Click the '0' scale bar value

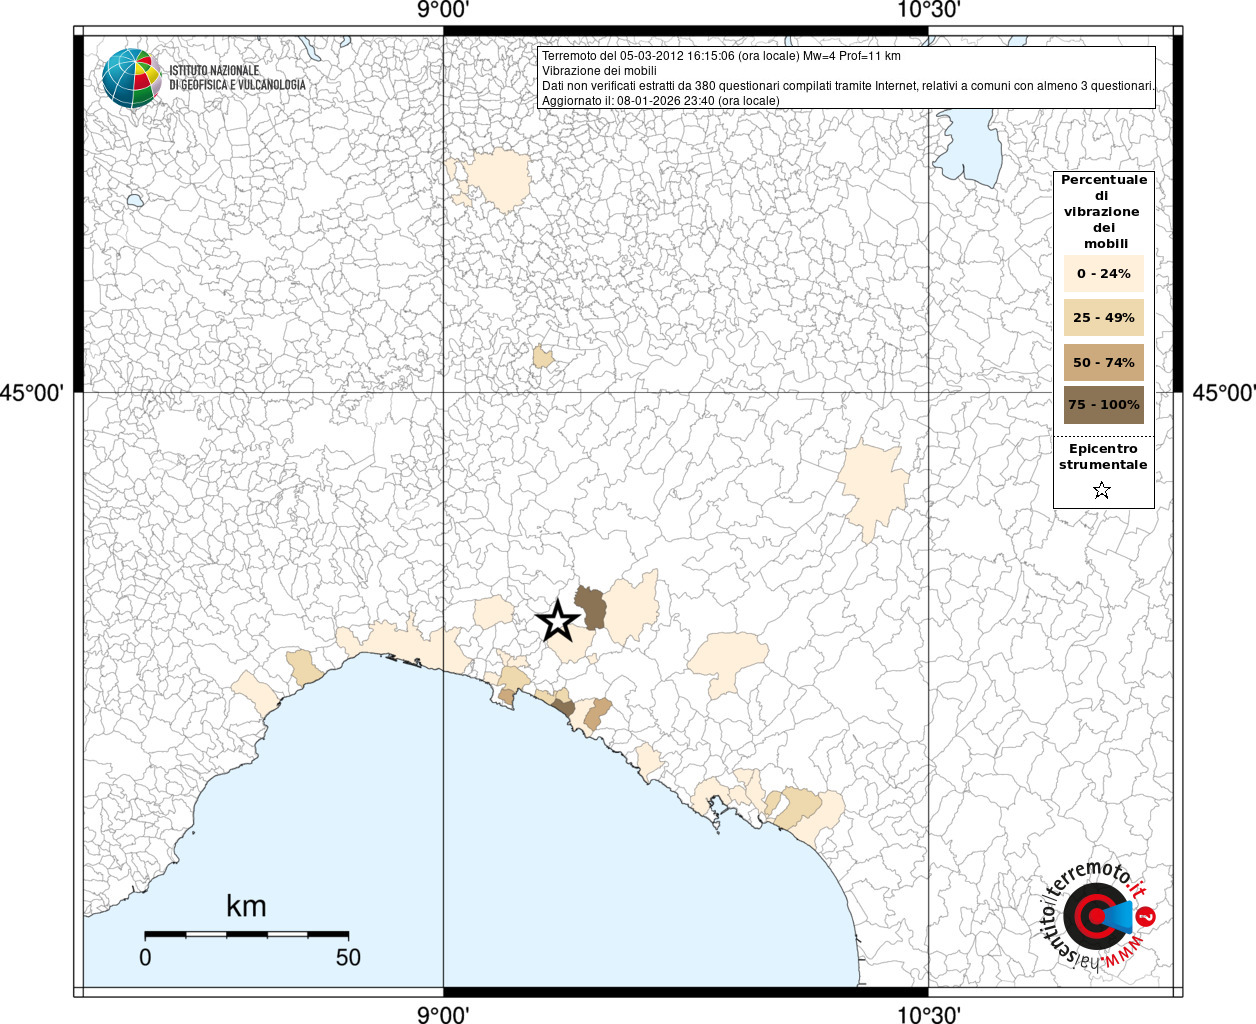coord(146,957)
